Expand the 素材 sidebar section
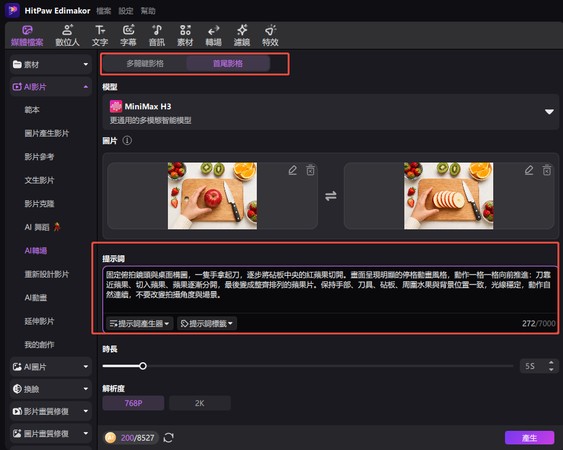 pyautogui.click(x=51, y=65)
